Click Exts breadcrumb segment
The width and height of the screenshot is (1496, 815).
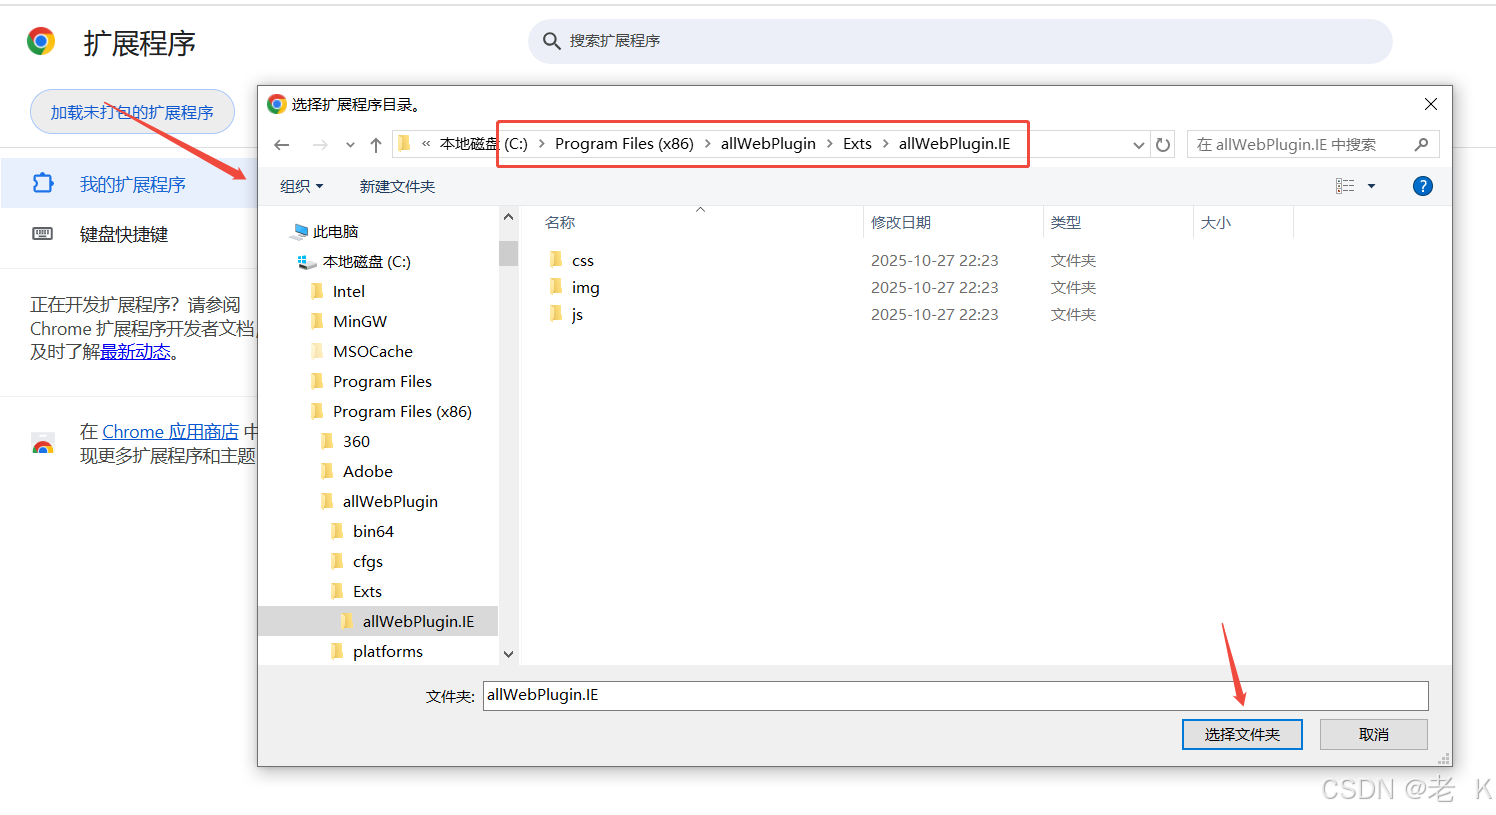point(857,144)
